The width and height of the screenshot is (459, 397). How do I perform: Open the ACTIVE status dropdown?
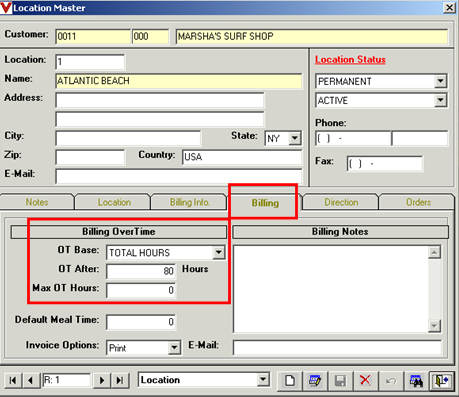click(440, 100)
